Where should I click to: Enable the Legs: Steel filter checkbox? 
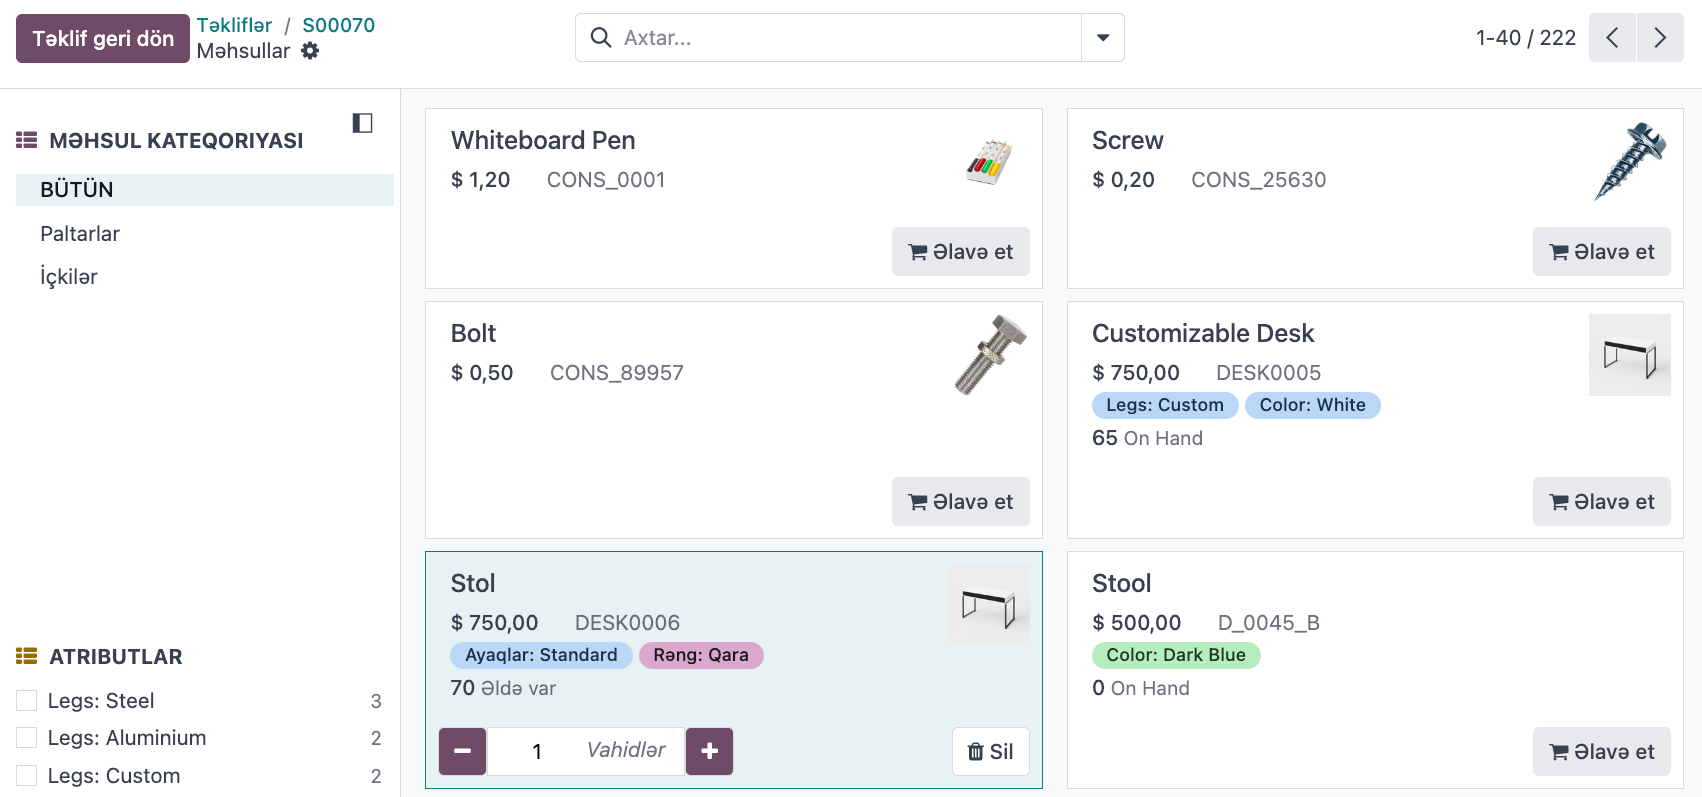(x=27, y=701)
